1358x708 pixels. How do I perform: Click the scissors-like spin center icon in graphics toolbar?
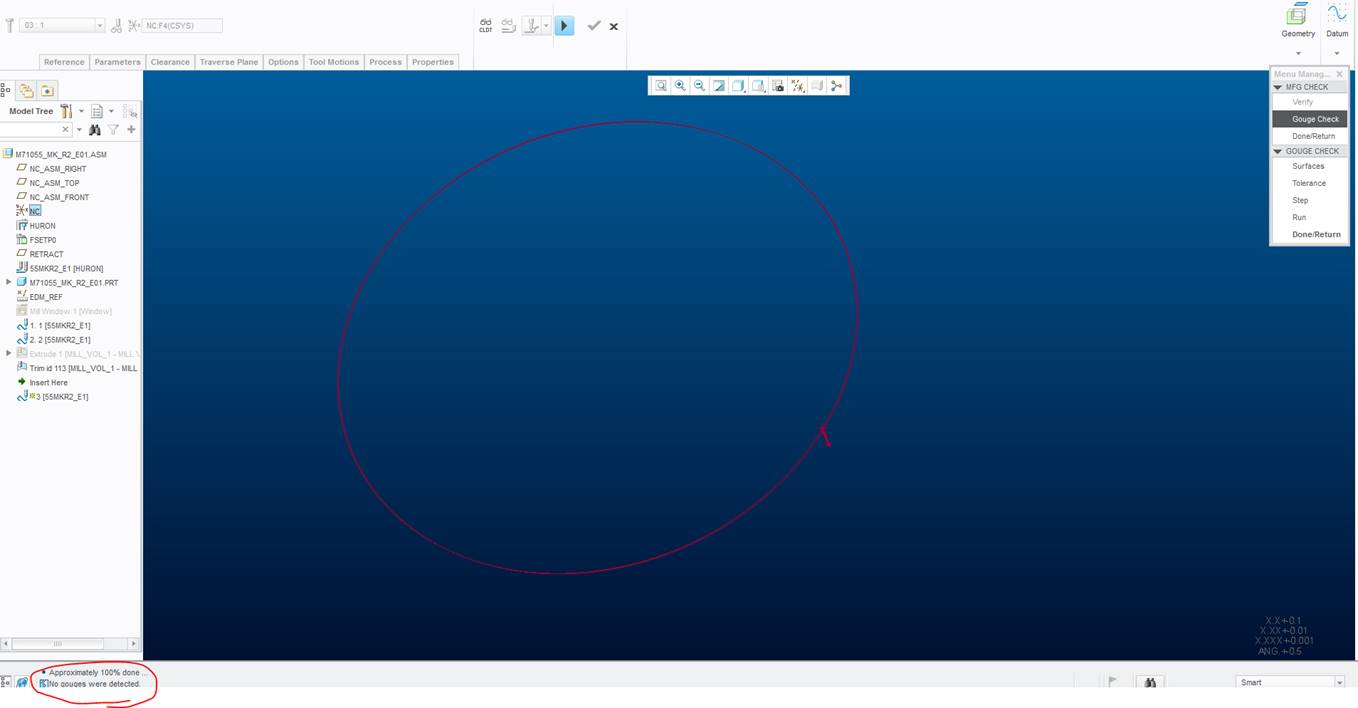pos(837,86)
